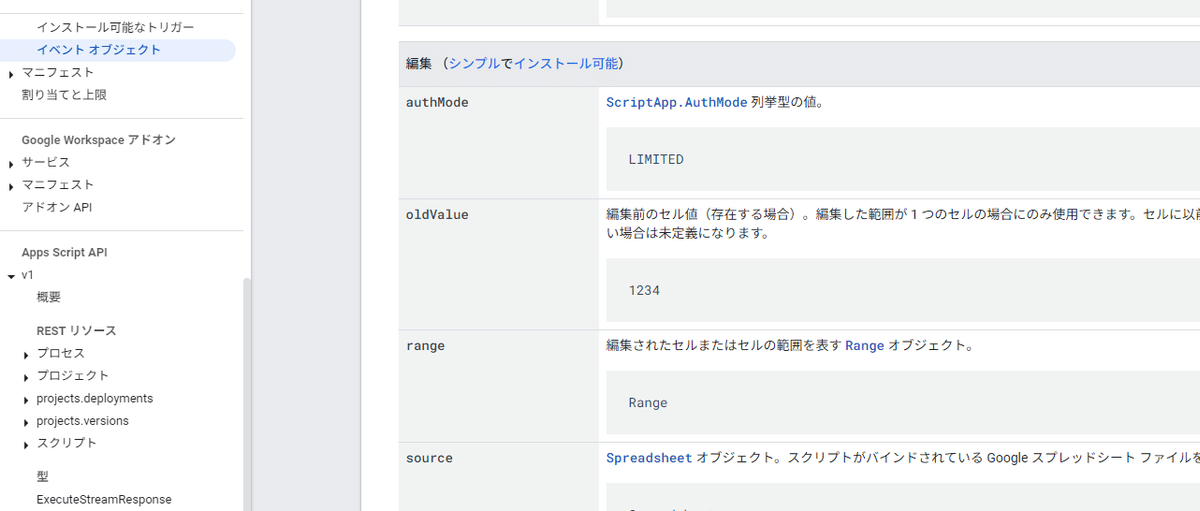The height and width of the screenshot is (511, 1200).
Task: Open 割り当てと上限 page
Action: (x=64, y=95)
